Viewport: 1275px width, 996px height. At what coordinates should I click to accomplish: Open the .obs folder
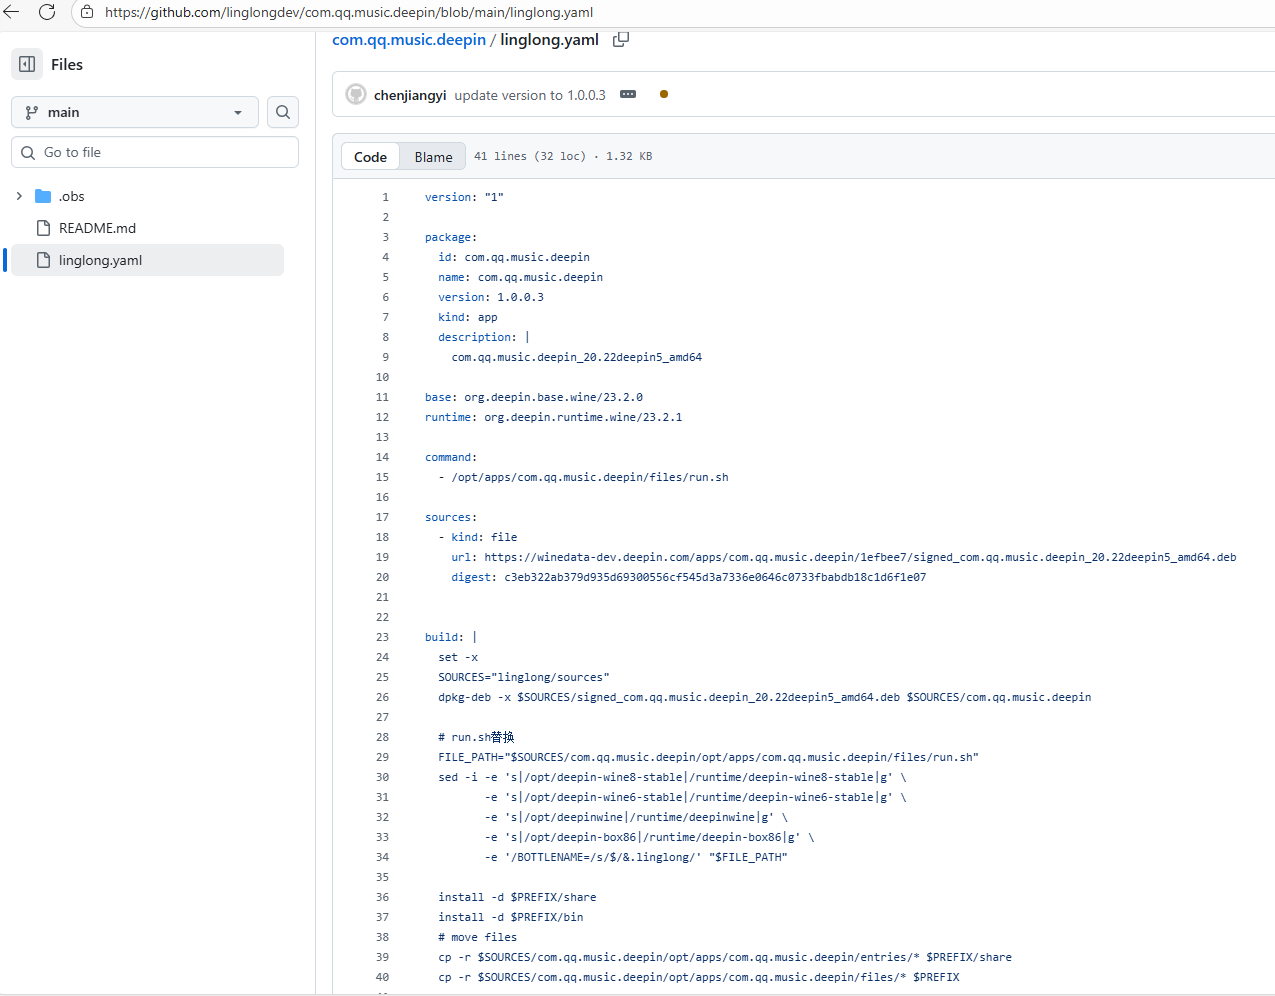[71, 196]
